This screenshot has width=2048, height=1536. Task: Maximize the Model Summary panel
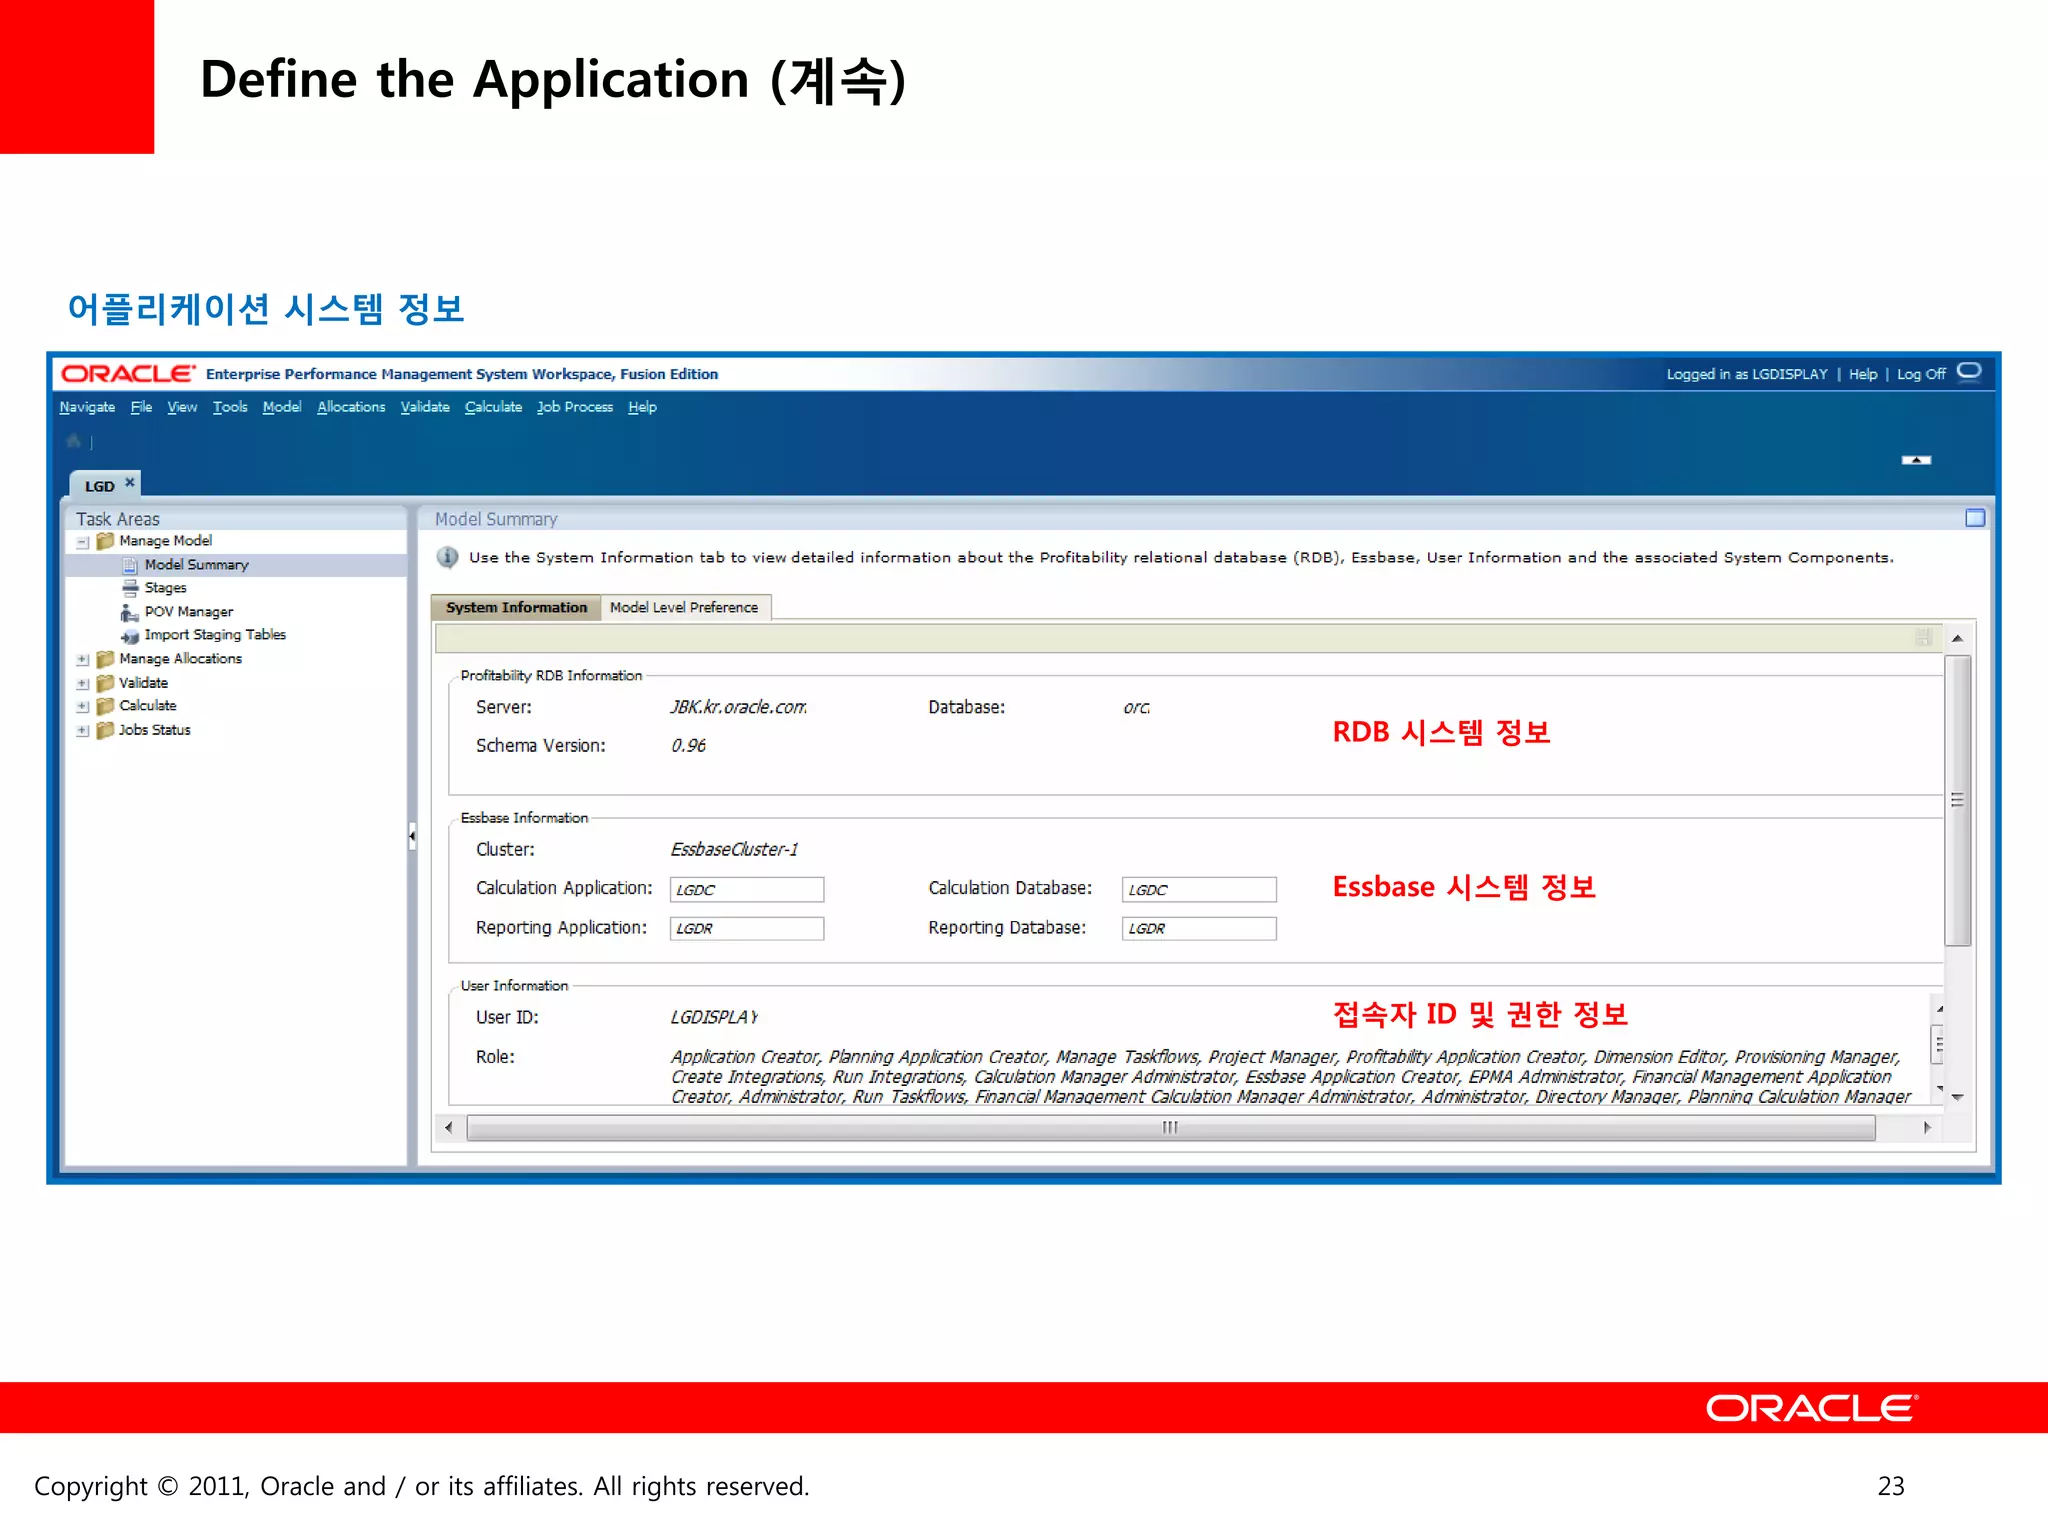tap(1975, 518)
